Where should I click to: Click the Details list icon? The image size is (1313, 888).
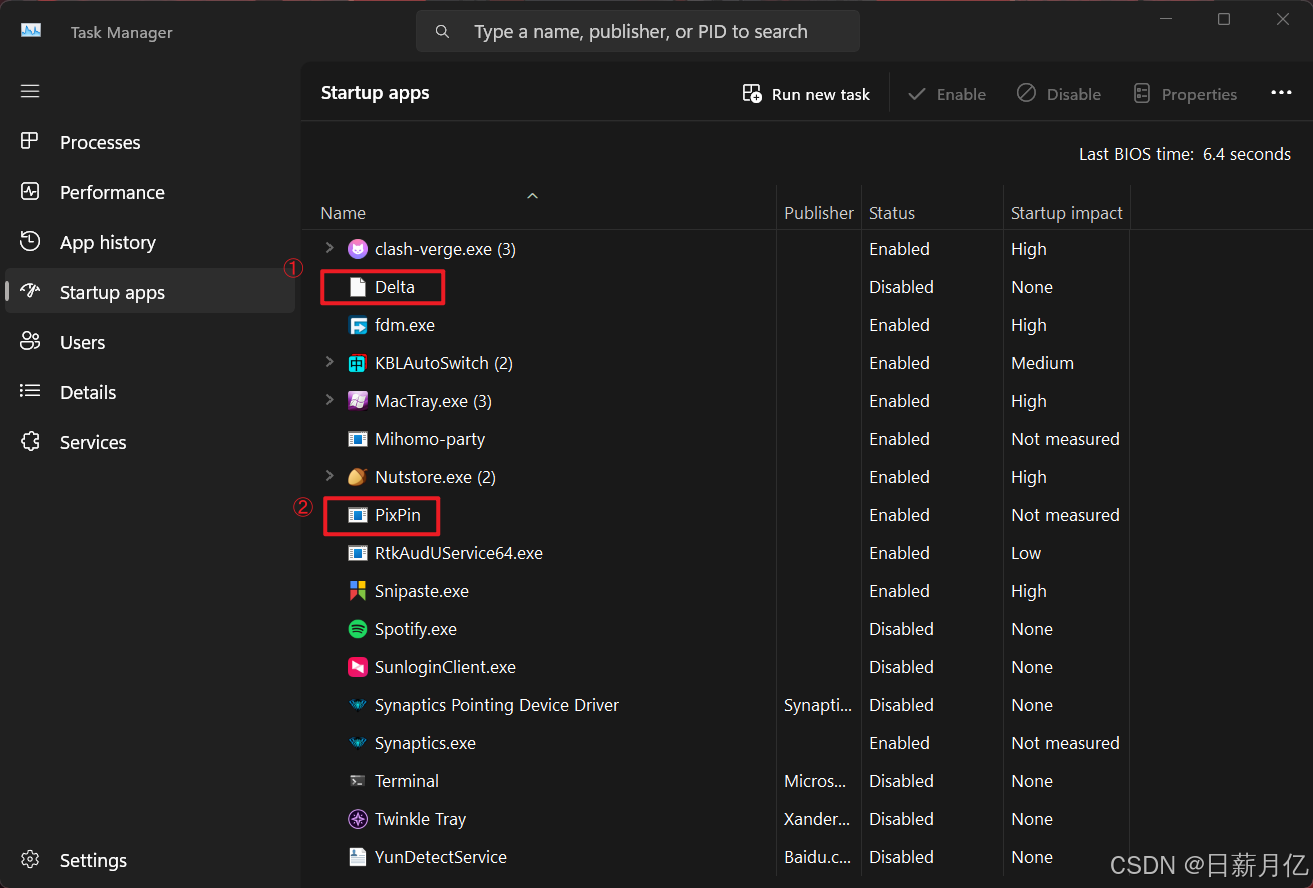point(30,392)
